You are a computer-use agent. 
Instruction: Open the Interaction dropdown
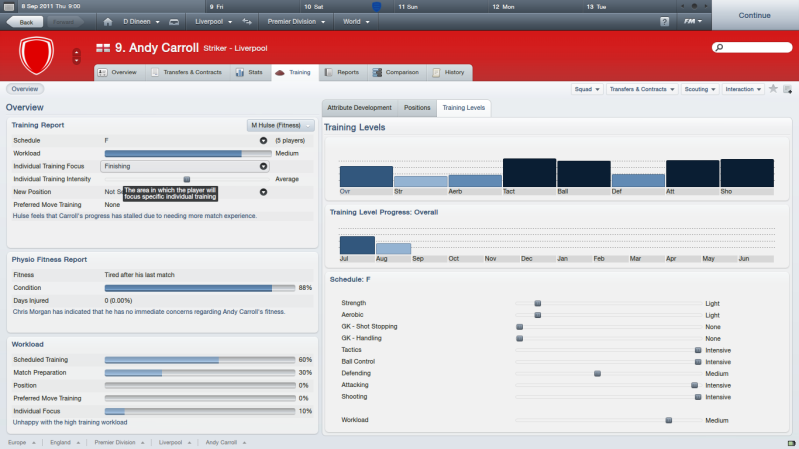coord(743,89)
